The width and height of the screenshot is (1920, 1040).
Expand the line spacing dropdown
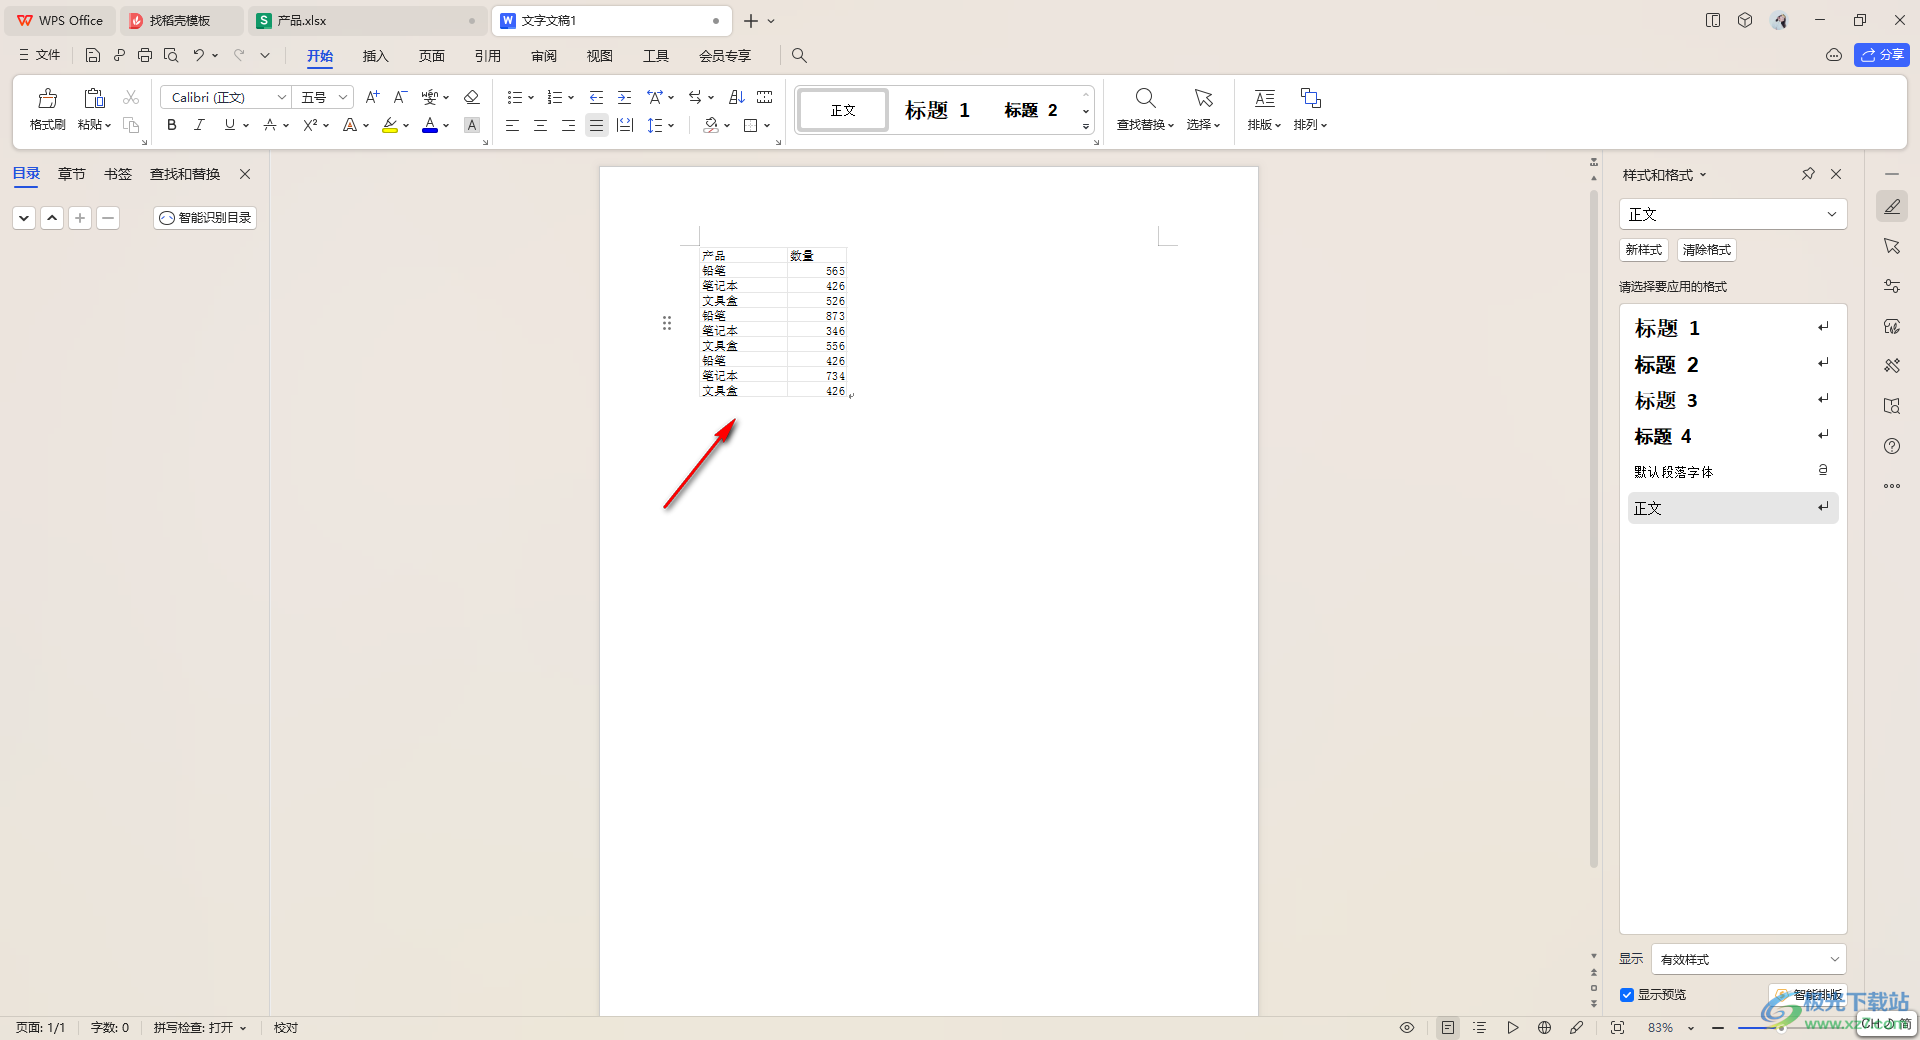click(x=671, y=126)
